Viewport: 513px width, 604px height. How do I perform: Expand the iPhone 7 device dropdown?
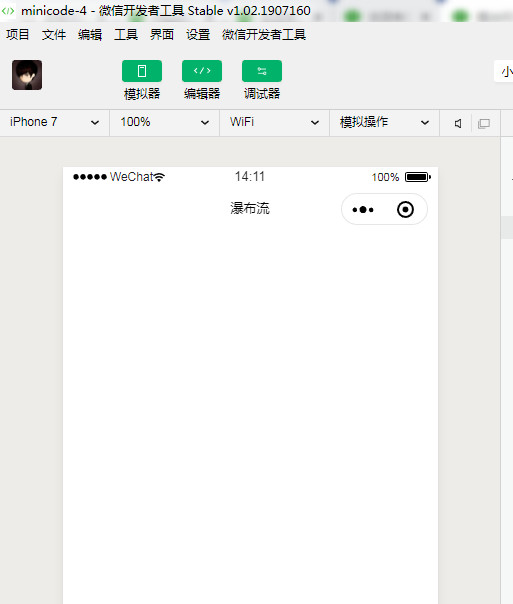pyautogui.click(x=55, y=122)
